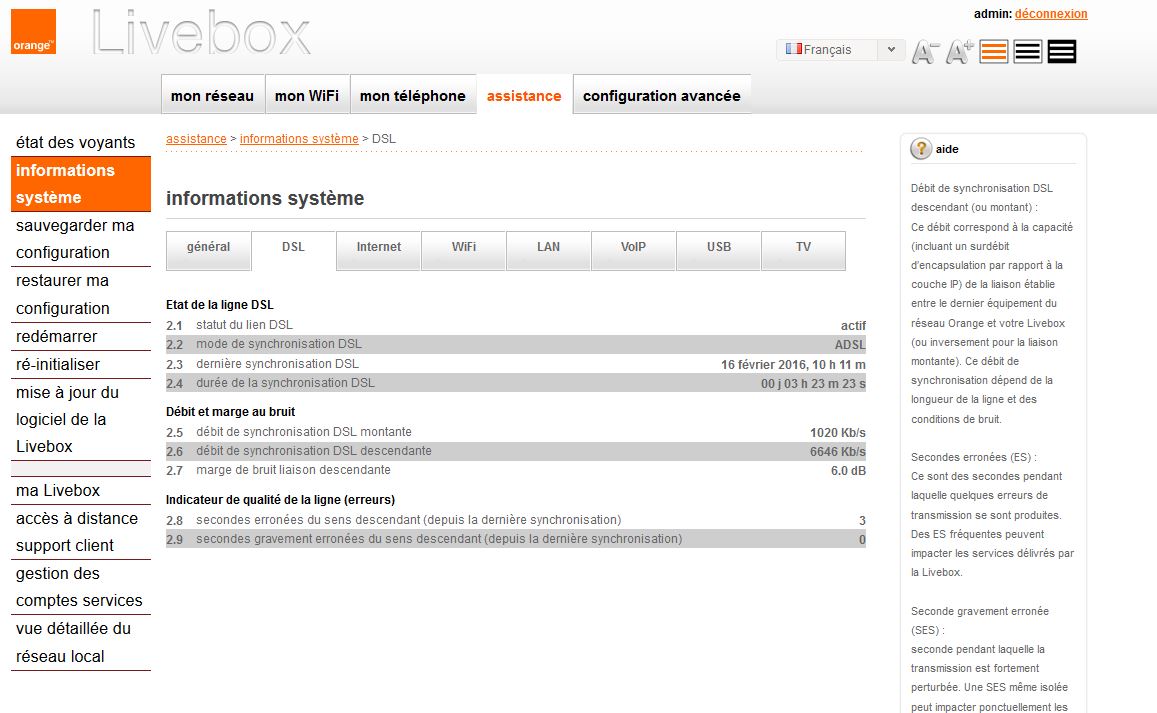Open the Français language dropdown
Screen dimensions: 1157x713
coord(840,50)
